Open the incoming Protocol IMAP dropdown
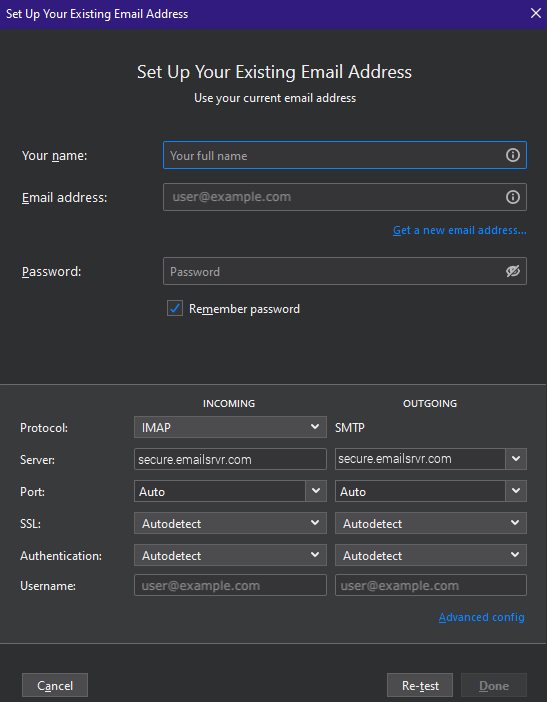Screen dimensions: 547x702 click(x=230, y=427)
